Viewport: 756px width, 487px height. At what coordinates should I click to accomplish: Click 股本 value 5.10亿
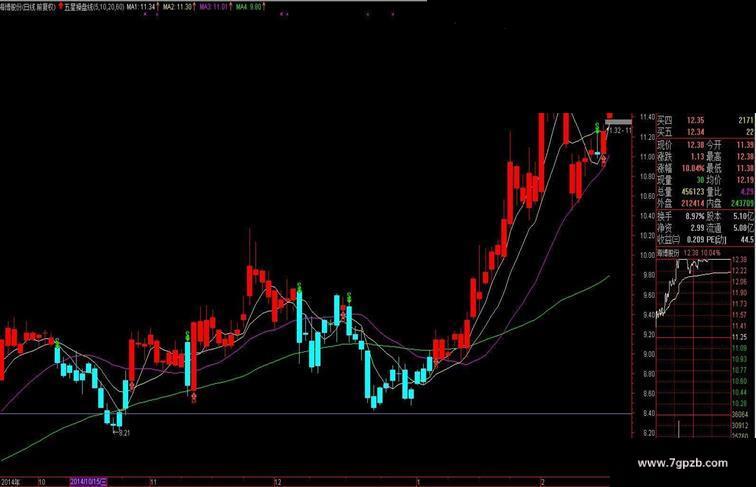click(x=744, y=216)
